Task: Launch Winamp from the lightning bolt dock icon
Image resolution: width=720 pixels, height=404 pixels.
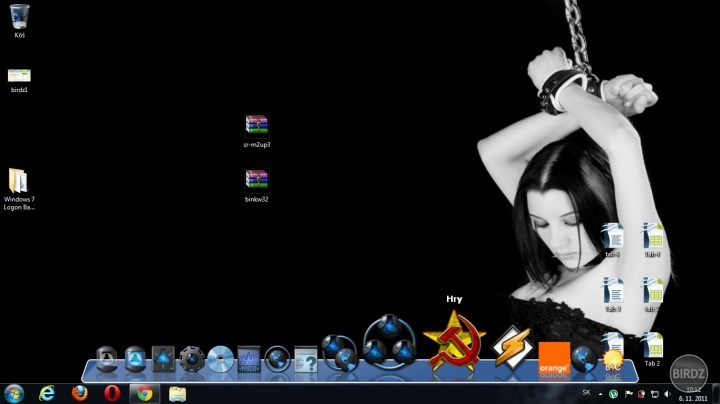Action: [512, 347]
